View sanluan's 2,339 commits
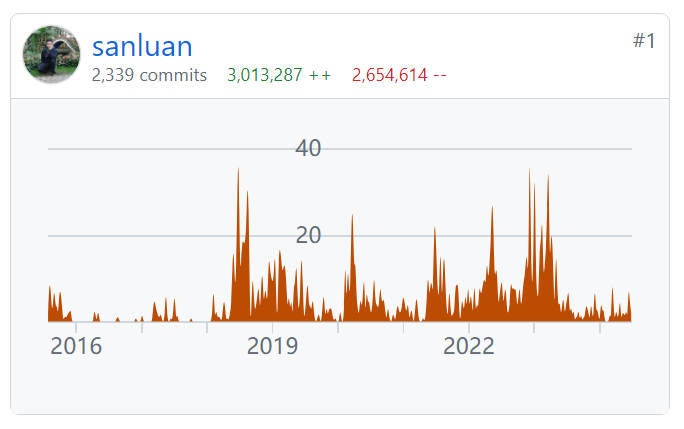This screenshot has height=429, width=684. [149, 75]
